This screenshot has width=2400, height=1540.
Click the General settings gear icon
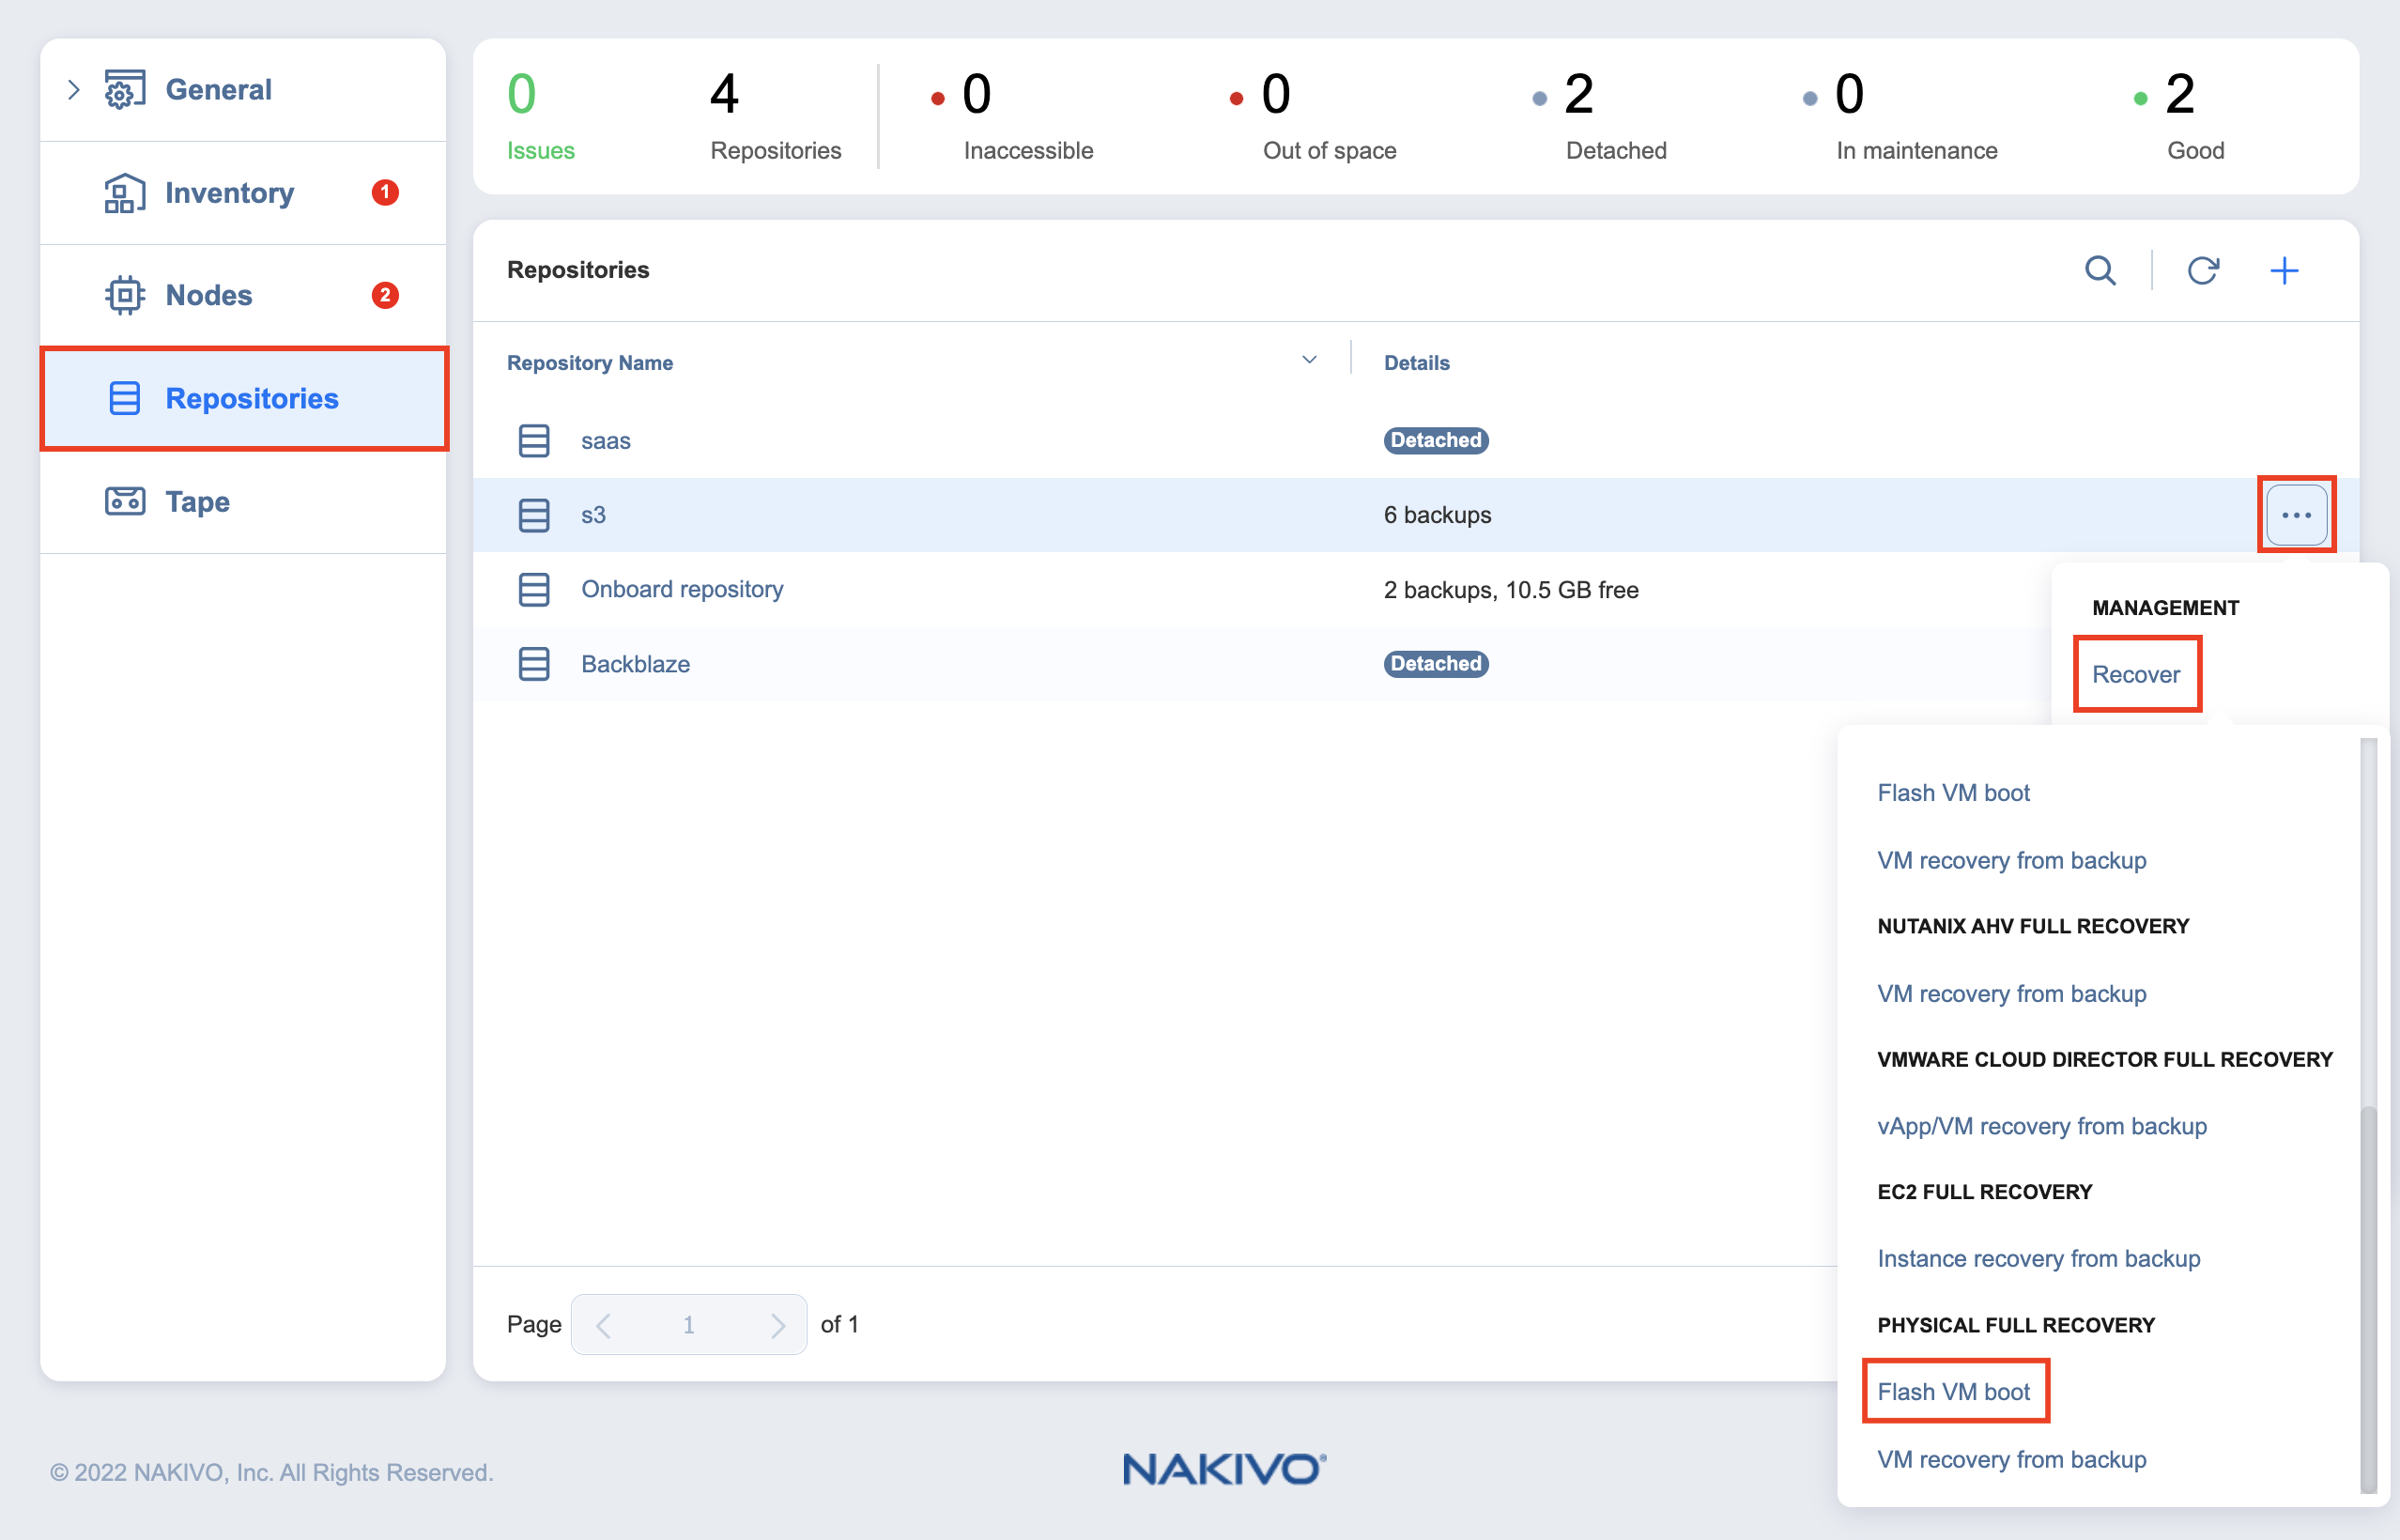pos(125,90)
